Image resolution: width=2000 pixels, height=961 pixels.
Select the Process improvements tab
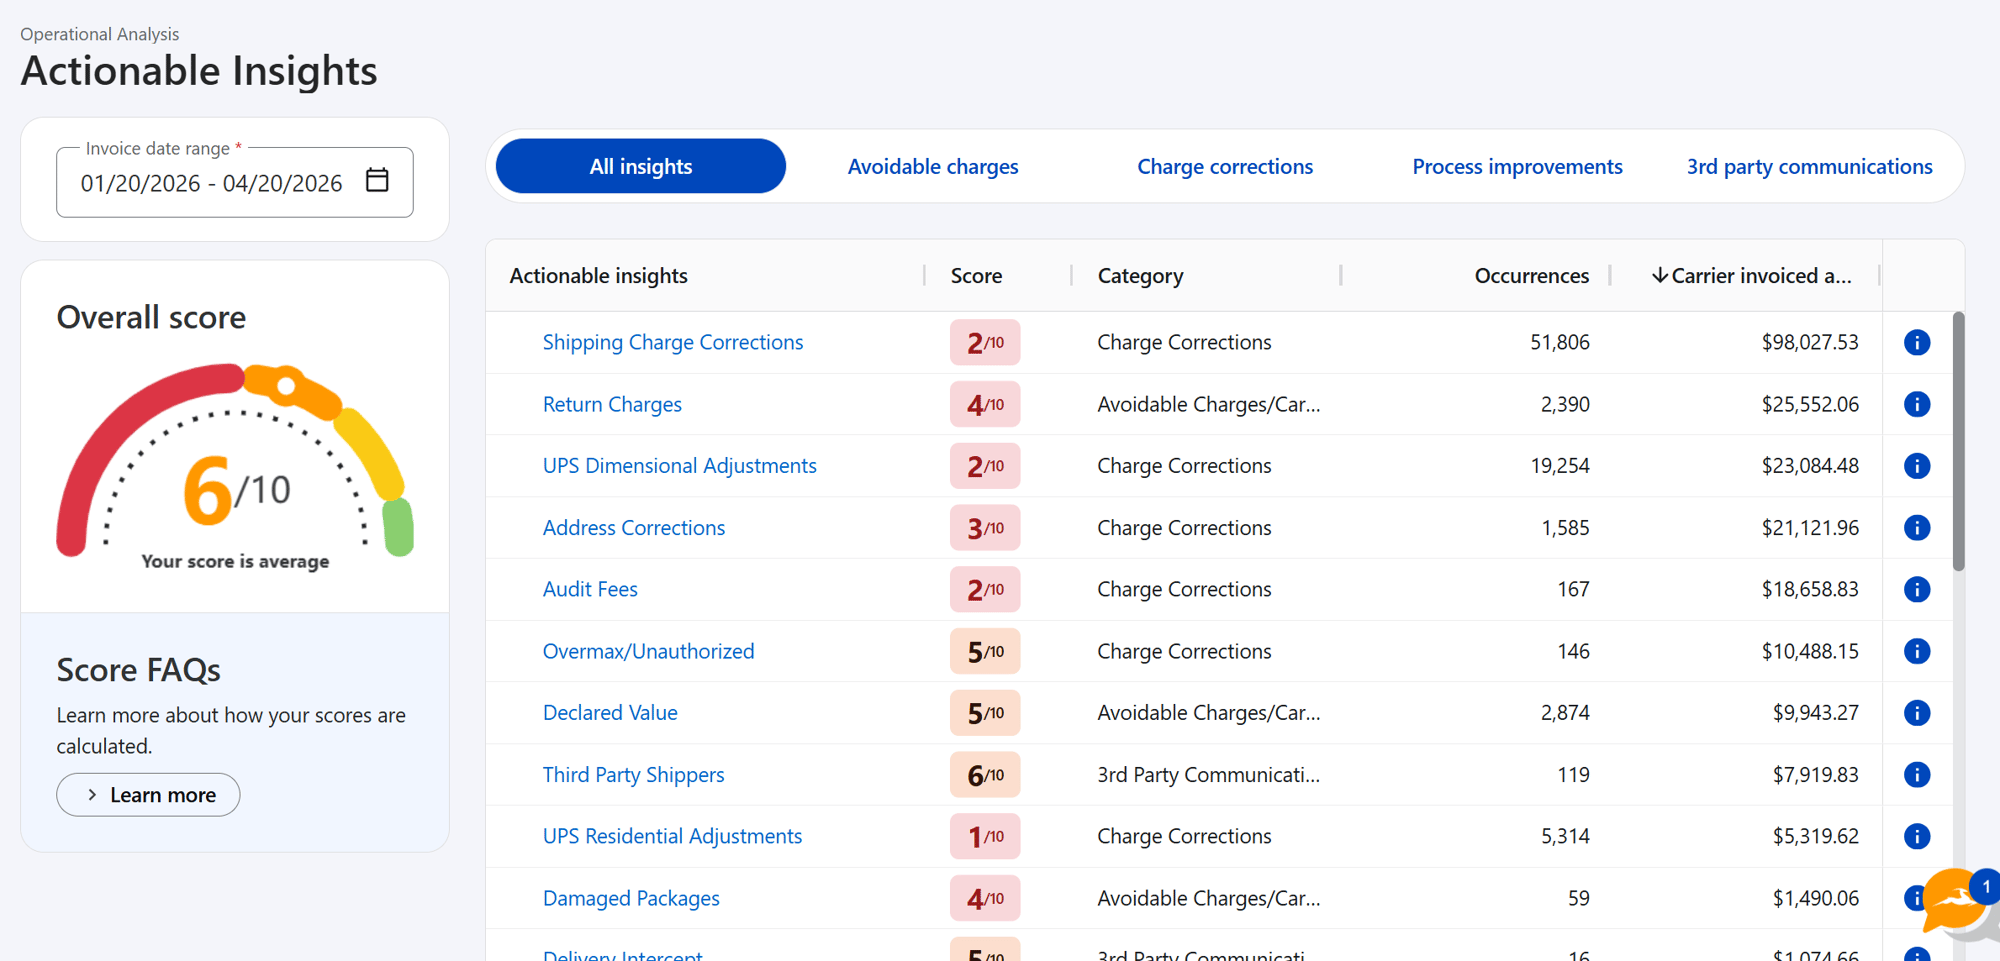(x=1516, y=166)
